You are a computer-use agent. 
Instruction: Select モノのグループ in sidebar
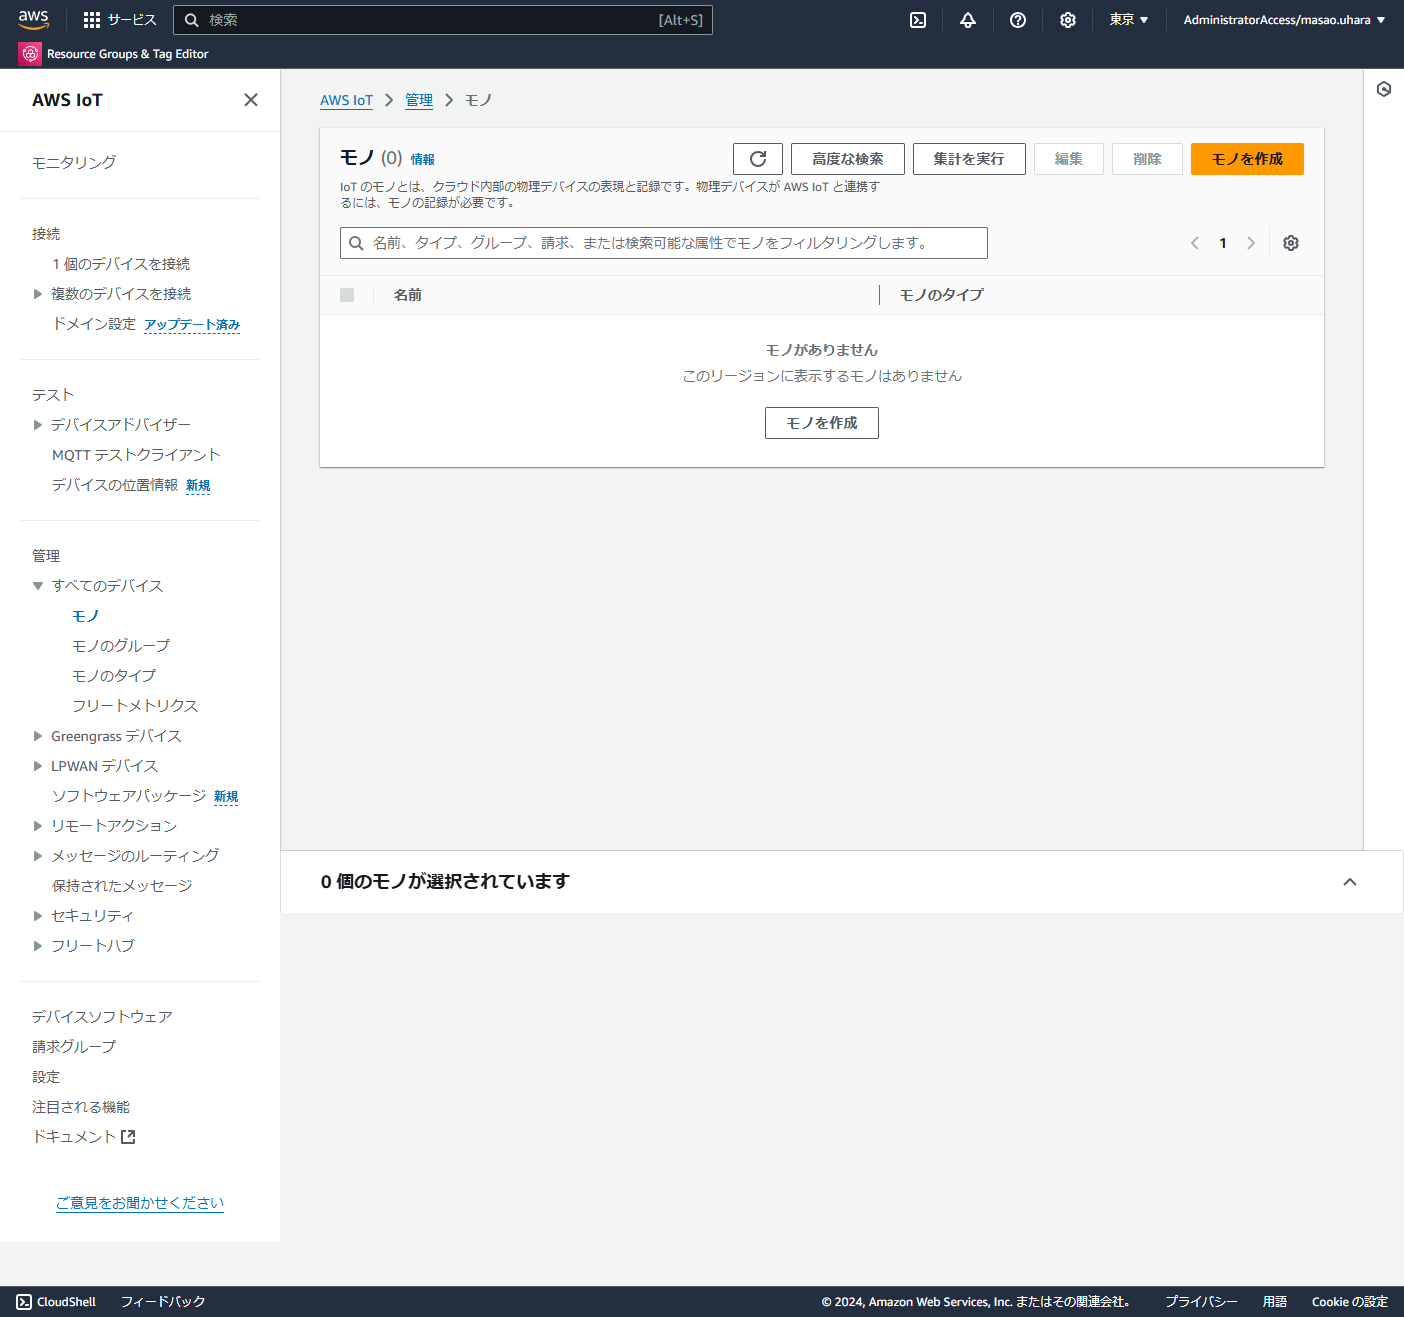tap(121, 646)
